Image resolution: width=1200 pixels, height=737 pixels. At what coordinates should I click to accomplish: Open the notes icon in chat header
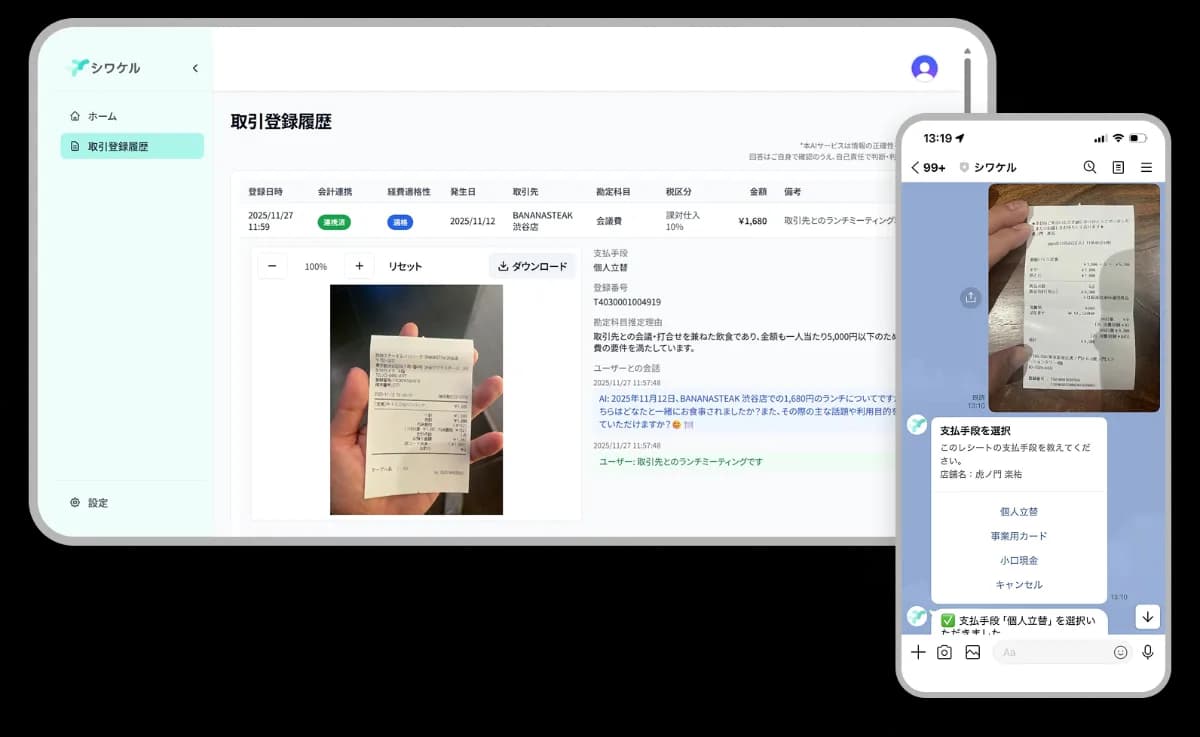coord(1118,167)
